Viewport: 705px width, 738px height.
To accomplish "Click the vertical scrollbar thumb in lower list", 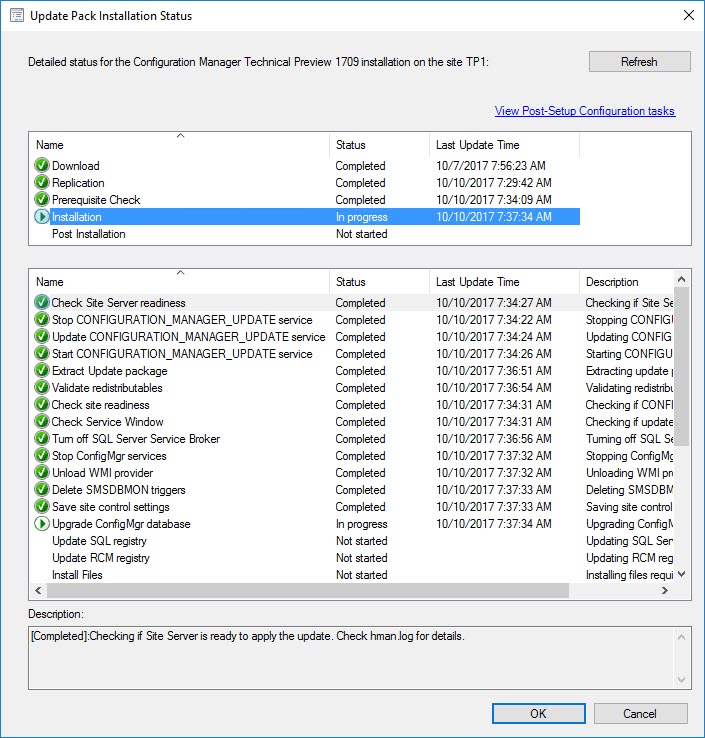I will coord(681,366).
